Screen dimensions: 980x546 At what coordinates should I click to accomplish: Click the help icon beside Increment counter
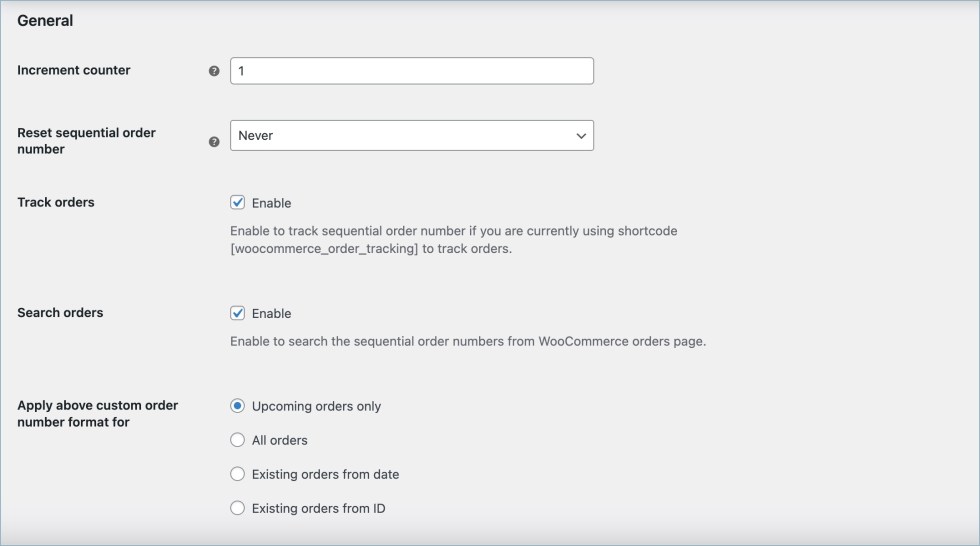tap(214, 71)
